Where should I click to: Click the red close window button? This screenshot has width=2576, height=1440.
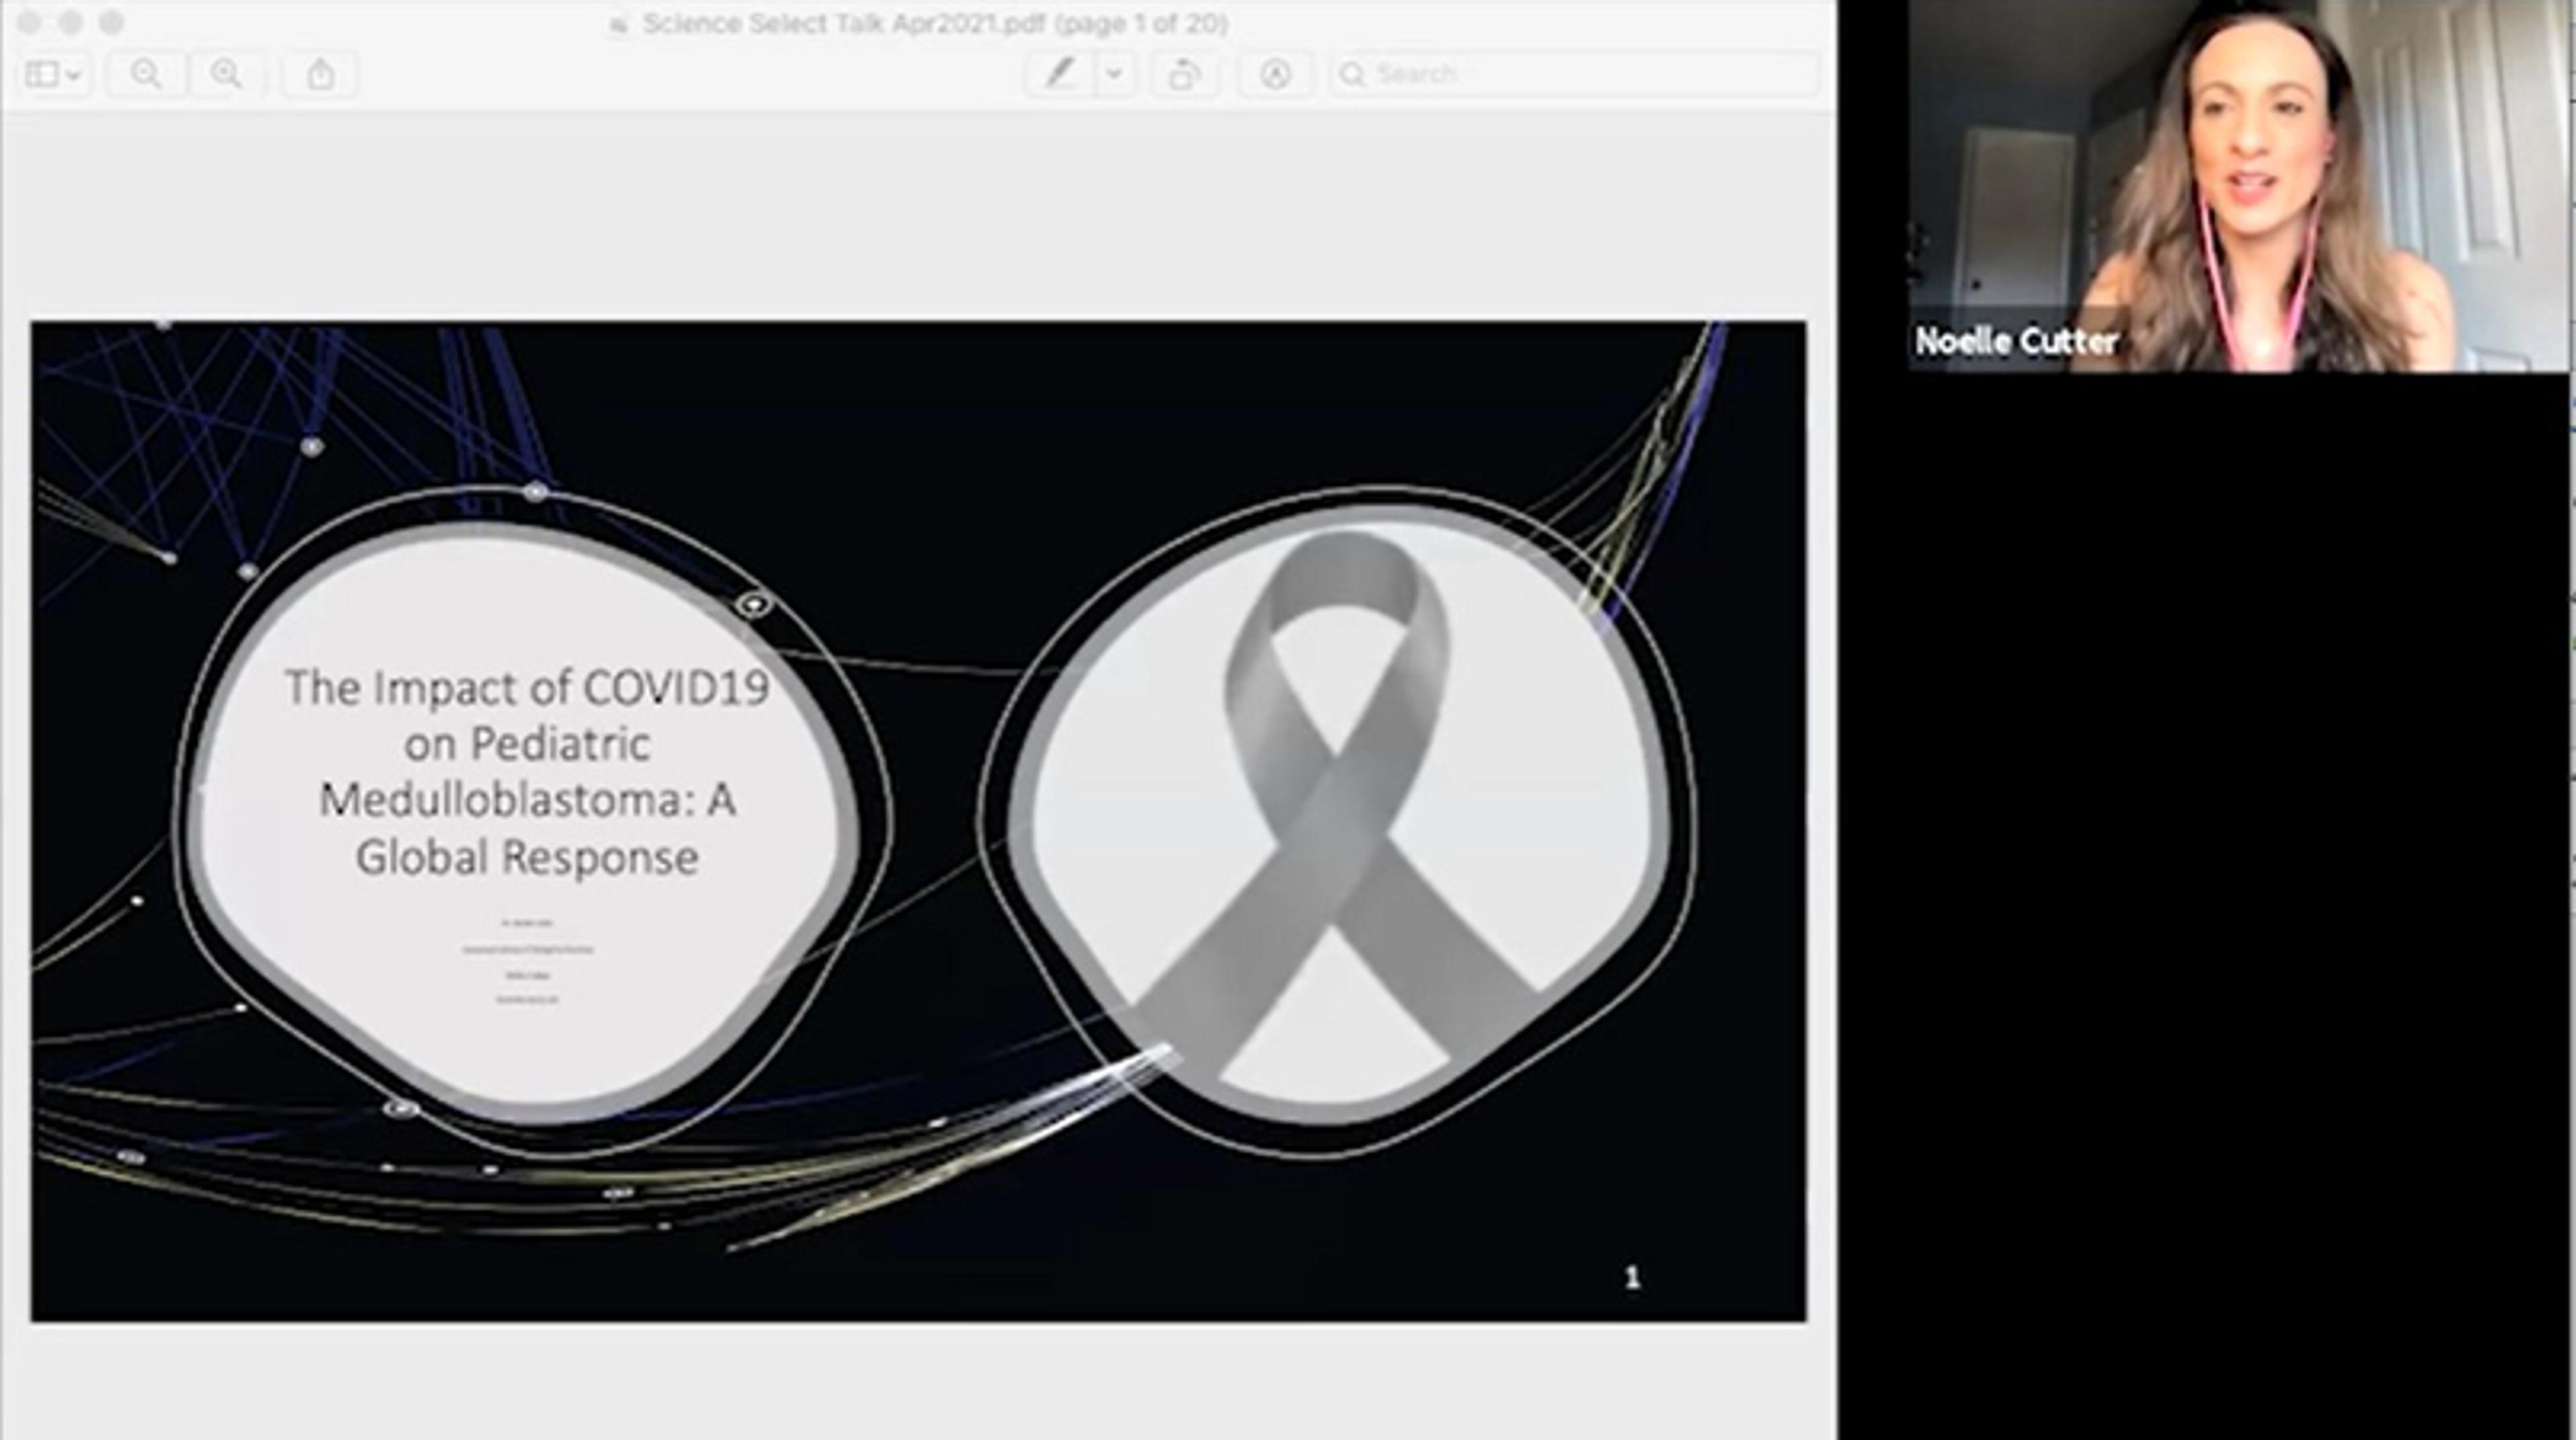29,22
